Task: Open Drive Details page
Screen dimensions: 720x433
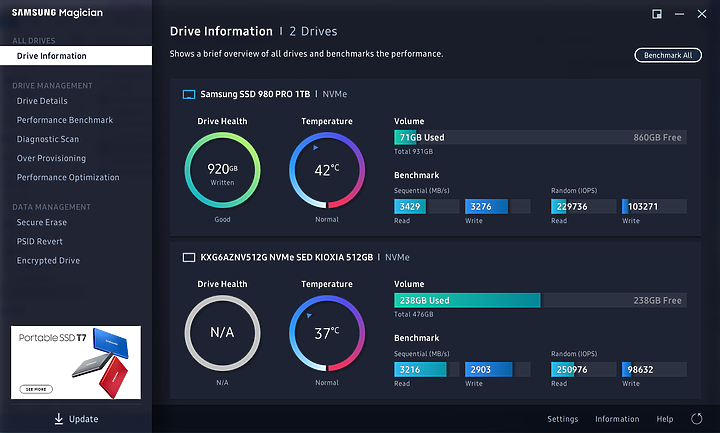Action: 42,101
